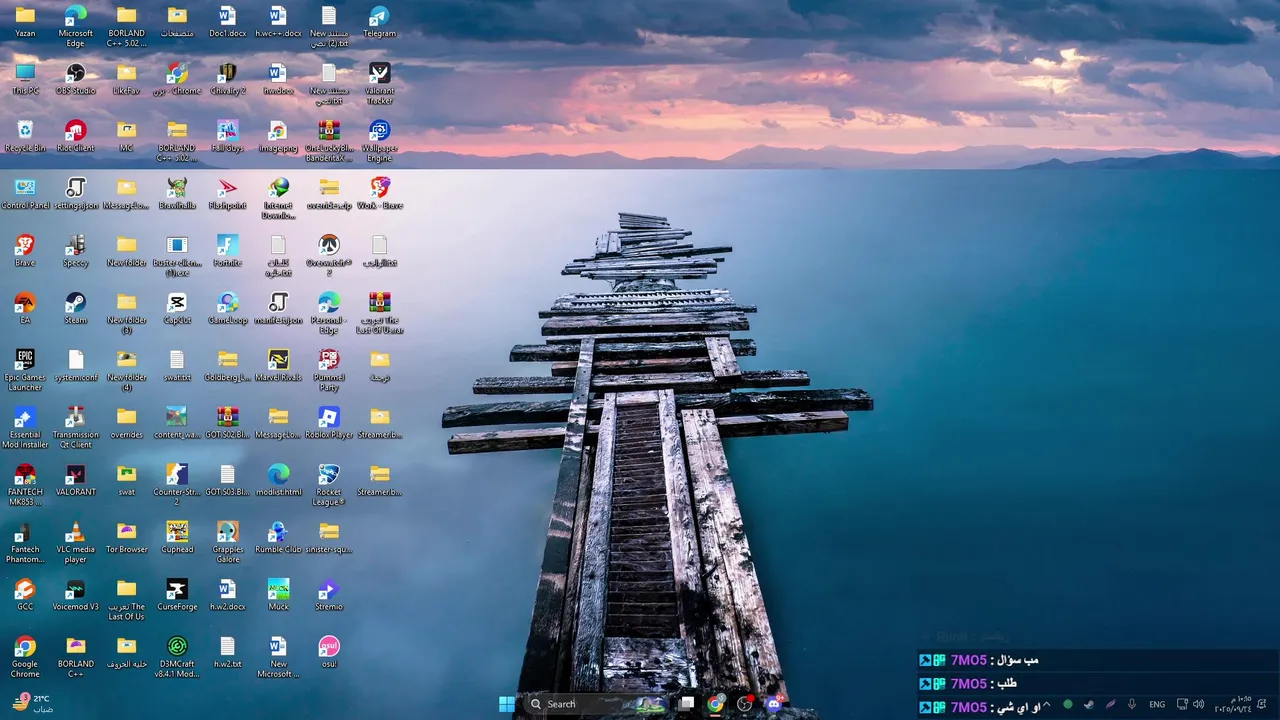Open the Marvel Rivals shortcut
This screenshot has width=1280, height=720.
point(278,365)
